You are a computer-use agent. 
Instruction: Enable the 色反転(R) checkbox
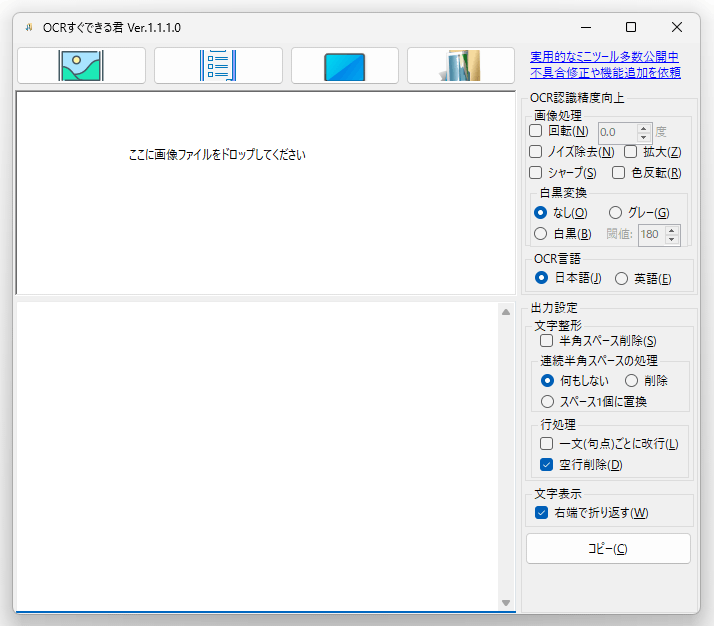[618, 173]
